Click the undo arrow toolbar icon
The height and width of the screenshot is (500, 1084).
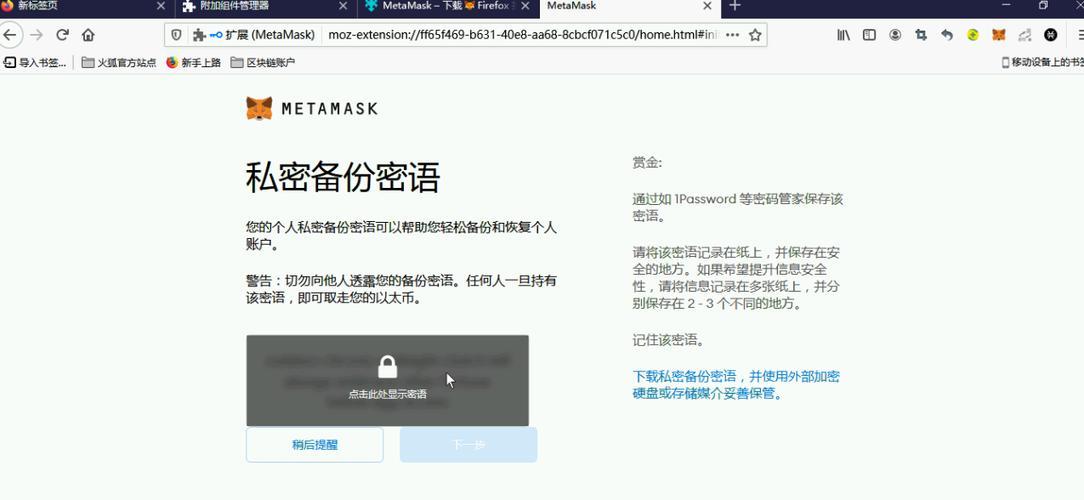click(947, 35)
